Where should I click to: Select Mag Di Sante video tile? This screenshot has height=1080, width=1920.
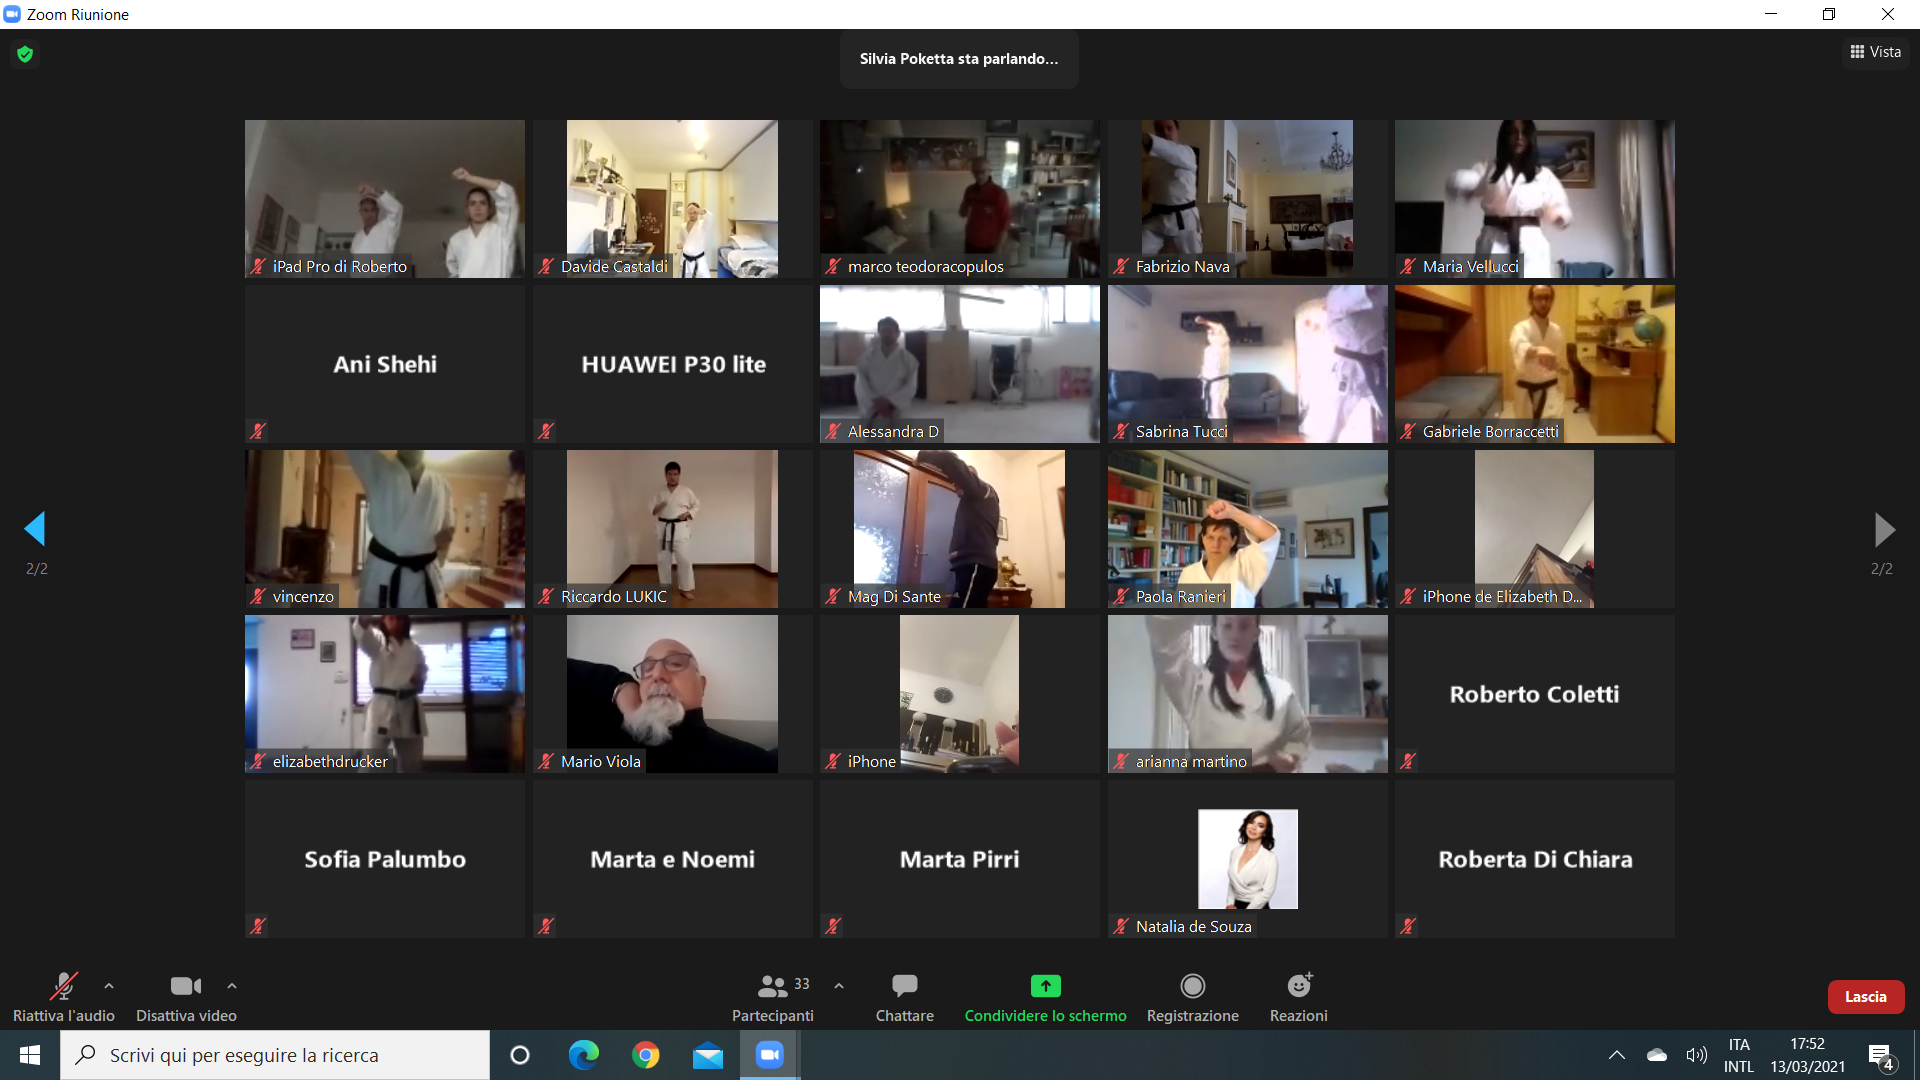point(960,529)
